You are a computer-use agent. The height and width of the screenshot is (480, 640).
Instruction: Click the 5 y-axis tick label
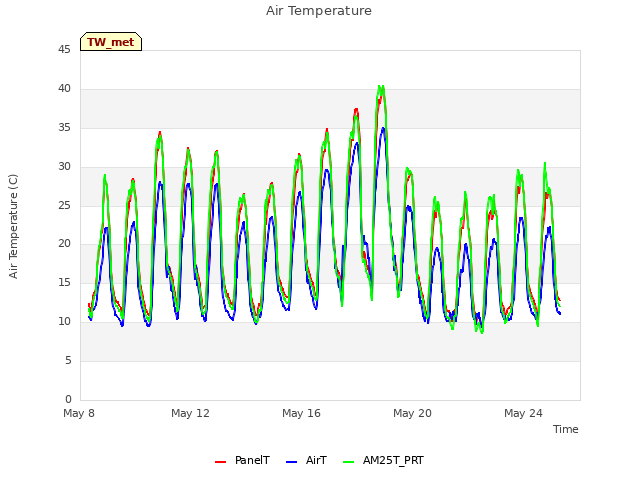click(68, 360)
